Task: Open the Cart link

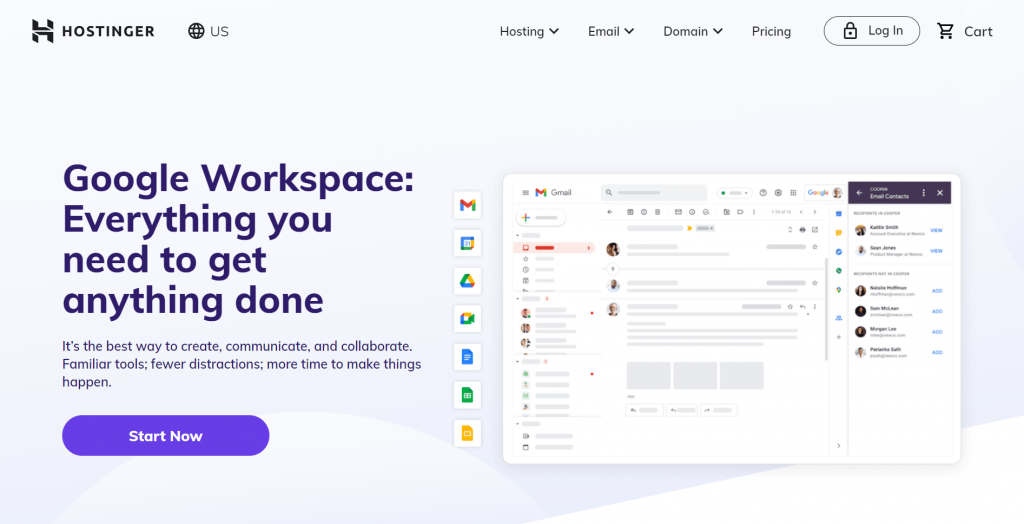Action: tap(965, 31)
